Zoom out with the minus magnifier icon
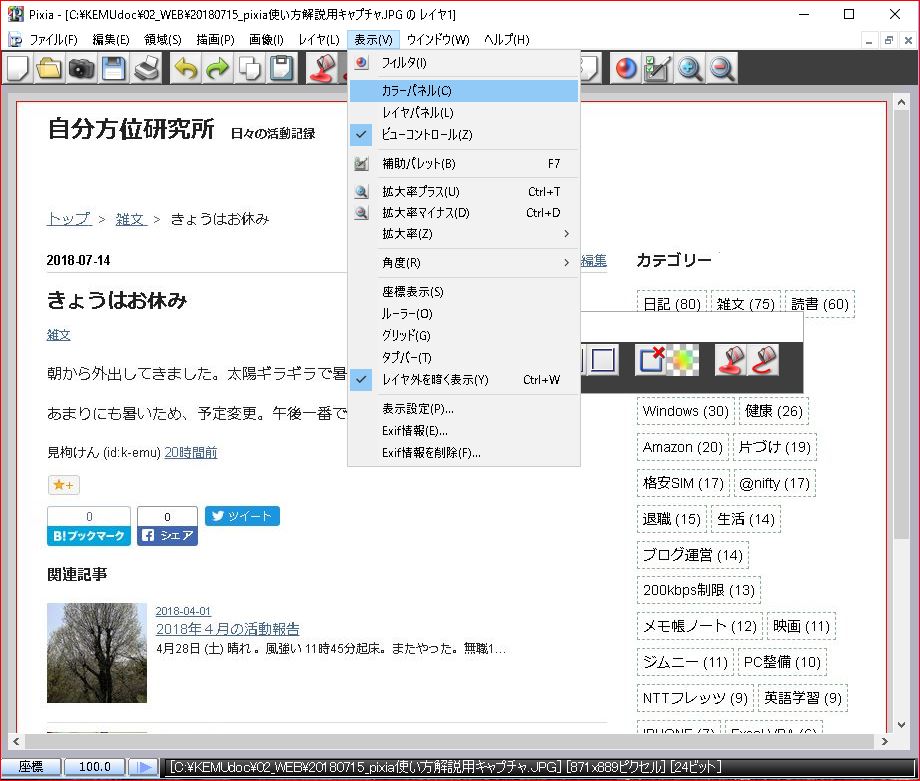The height and width of the screenshot is (781, 920). (722, 68)
